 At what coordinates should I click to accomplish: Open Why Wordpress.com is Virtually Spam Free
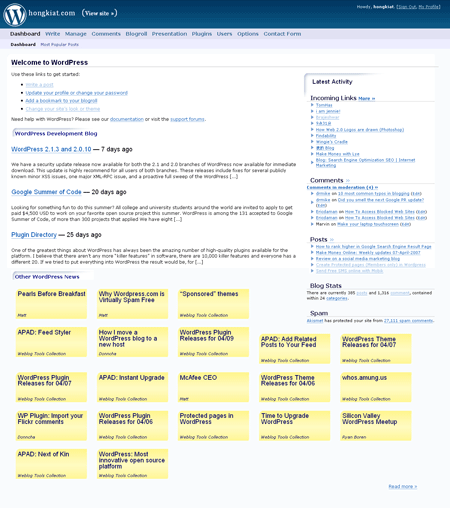click(x=132, y=304)
